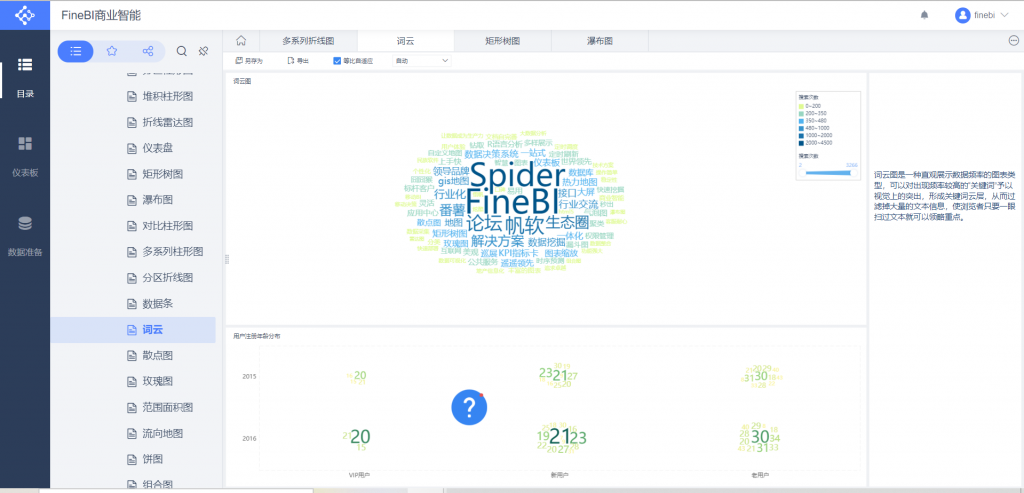Click the file icon beside 流向地图
Viewport: 1024px width, 493px height.
tap(131, 433)
